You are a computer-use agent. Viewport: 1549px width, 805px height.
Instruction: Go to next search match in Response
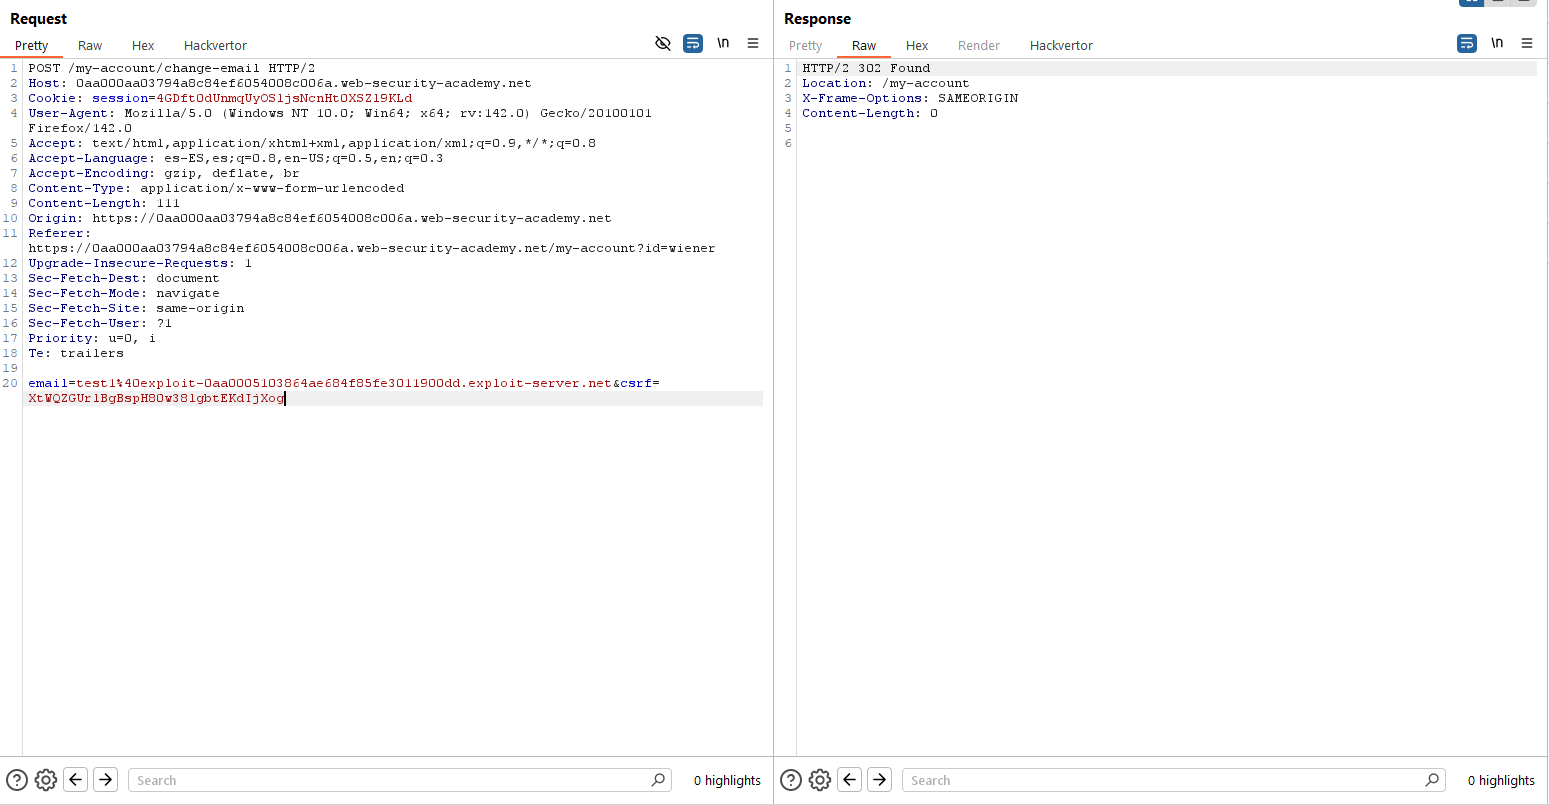pos(880,780)
